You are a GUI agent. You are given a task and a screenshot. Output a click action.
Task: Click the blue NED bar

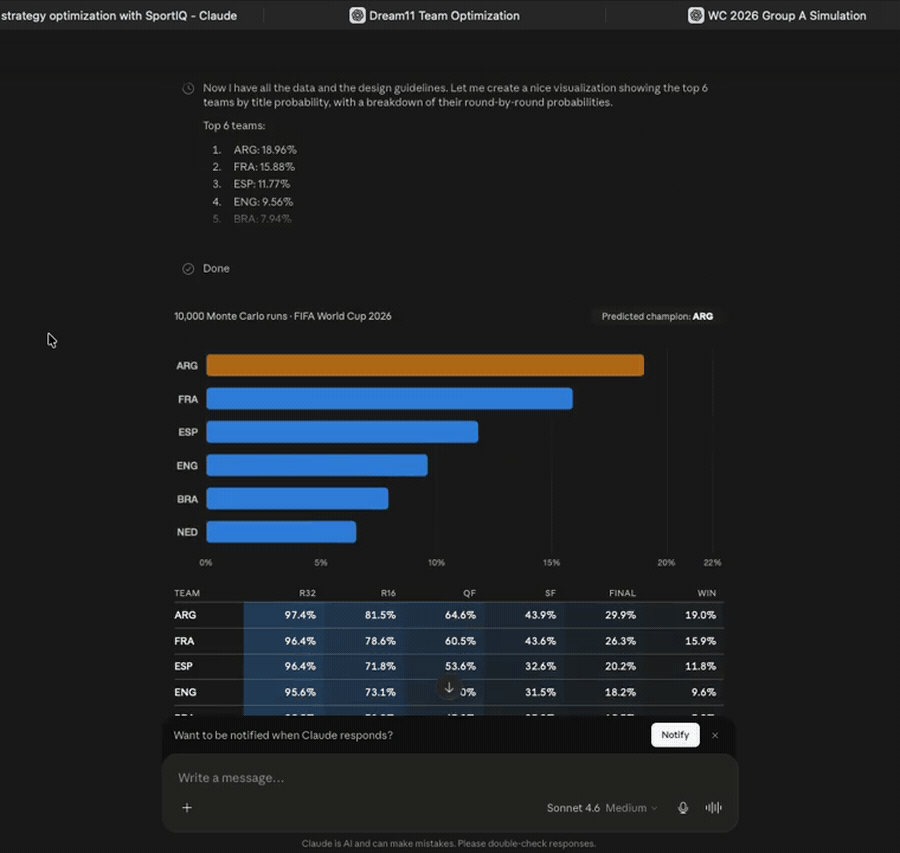click(281, 532)
